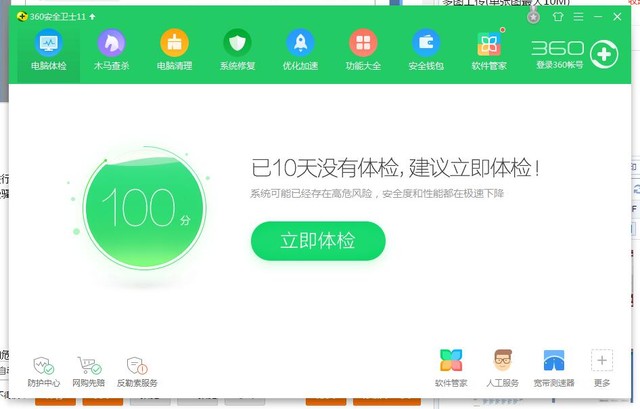The height and width of the screenshot is (409, 640).
Task: Open 人工服务 human support
Action: (x=502, y=368)
